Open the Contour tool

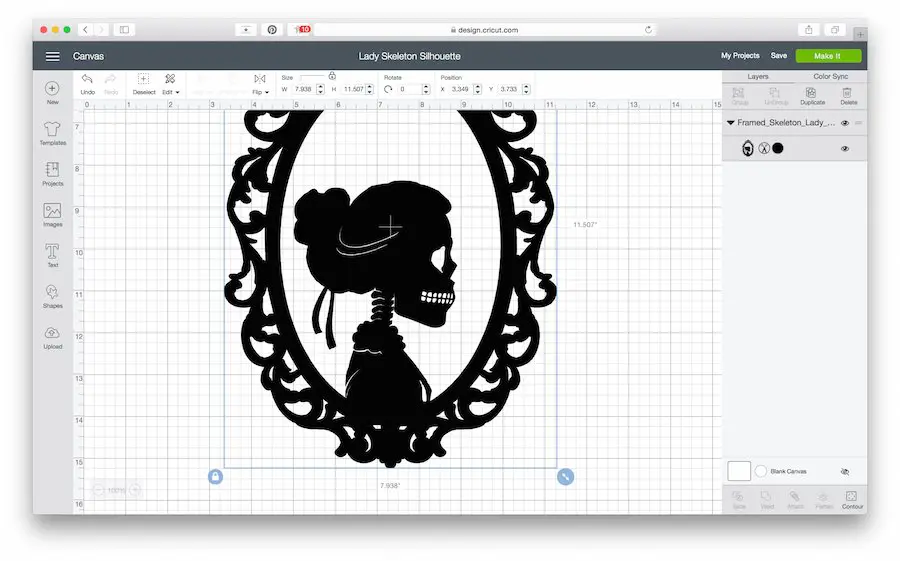852,499
